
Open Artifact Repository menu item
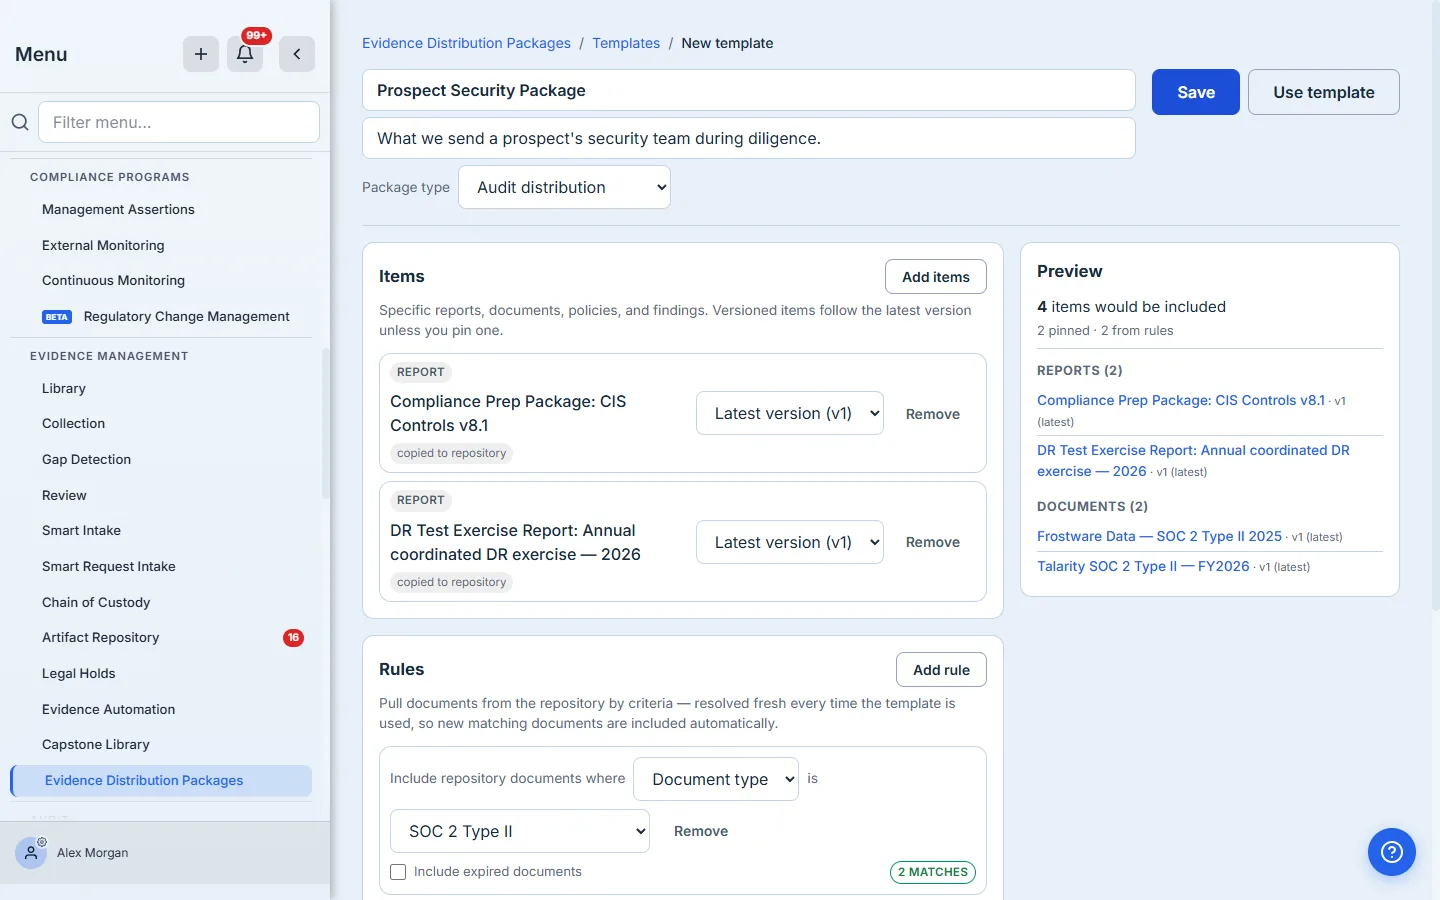click(100, 638)
